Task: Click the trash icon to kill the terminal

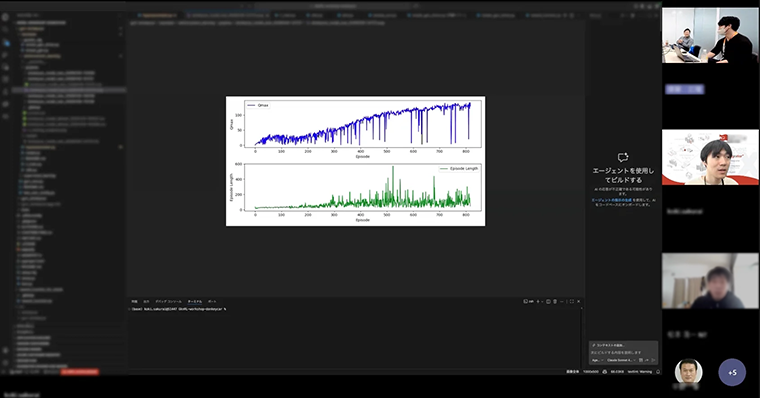Action: coord(555,302)
